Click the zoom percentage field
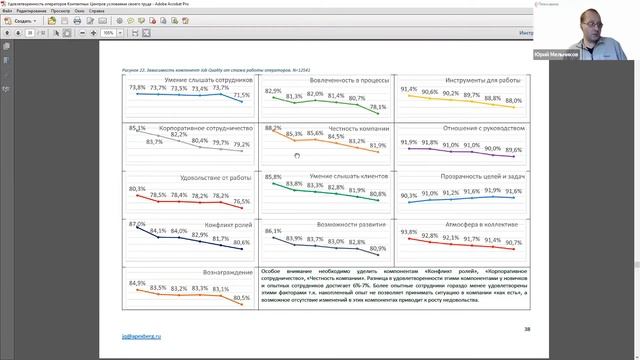Viewport: 640px width, 360px height. click(109, 33)
